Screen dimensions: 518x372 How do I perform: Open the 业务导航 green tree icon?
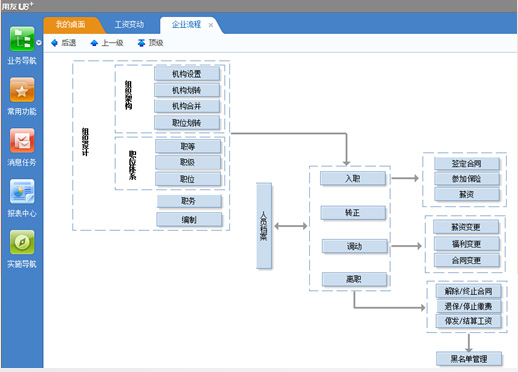point(22,39)
